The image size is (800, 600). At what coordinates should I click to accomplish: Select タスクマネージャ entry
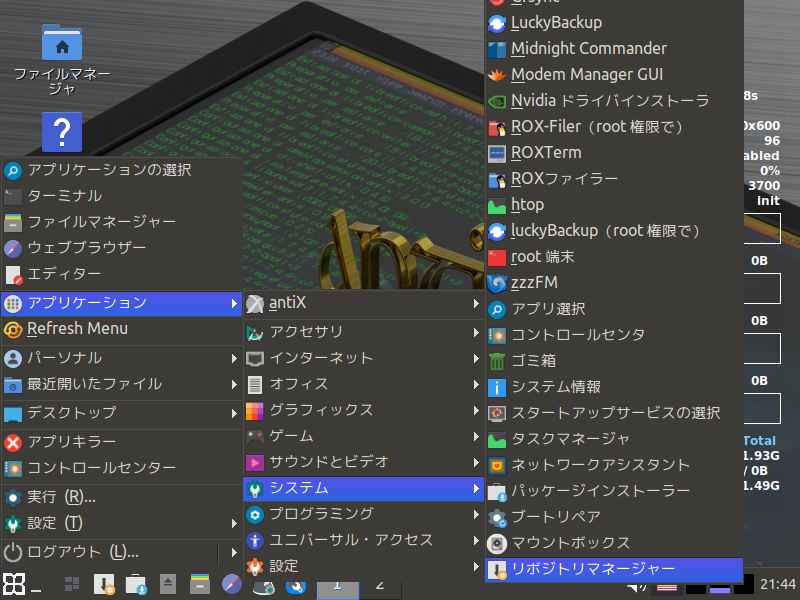(x=614, y=439)
